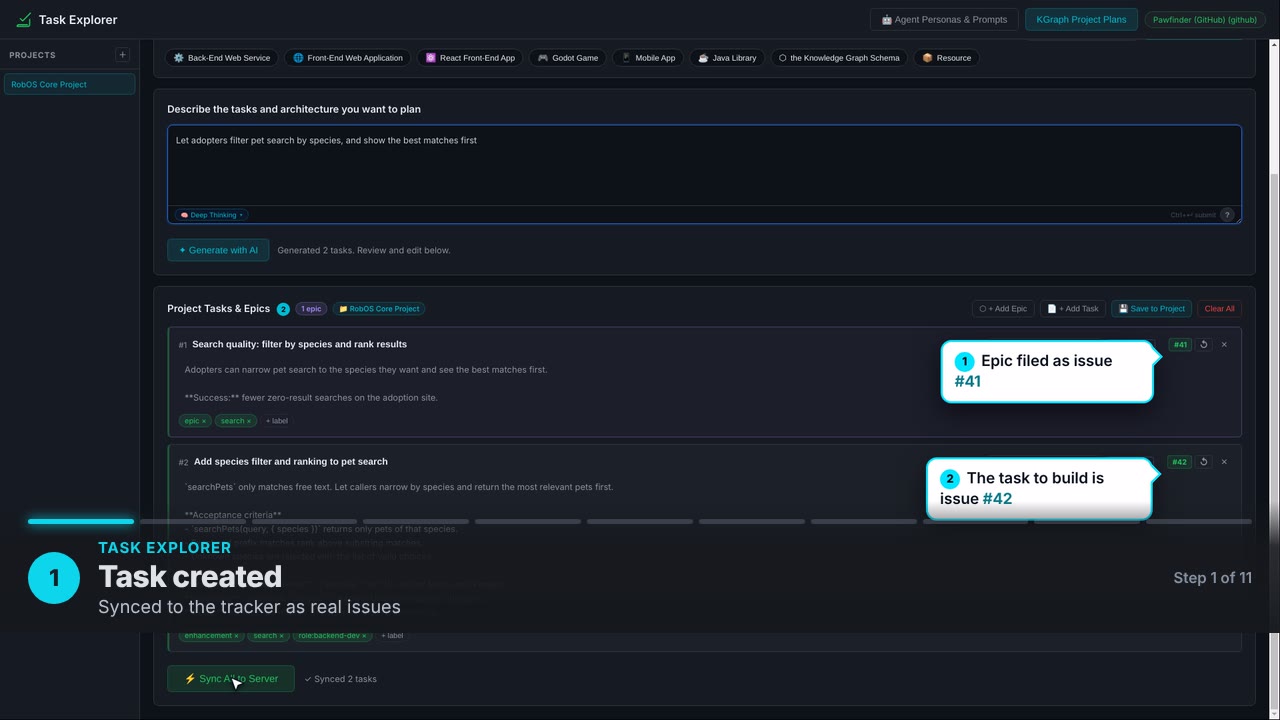Add a new project with the plus icon
The width and height of the screenshot is (1280, 720).
122,55
